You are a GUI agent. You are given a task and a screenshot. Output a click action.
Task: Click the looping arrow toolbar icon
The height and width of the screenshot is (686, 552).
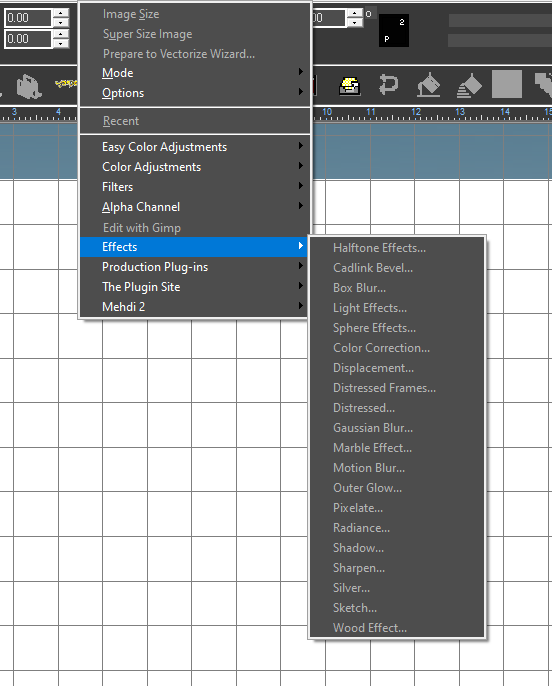pyautogui.click(x=388, y=84)
